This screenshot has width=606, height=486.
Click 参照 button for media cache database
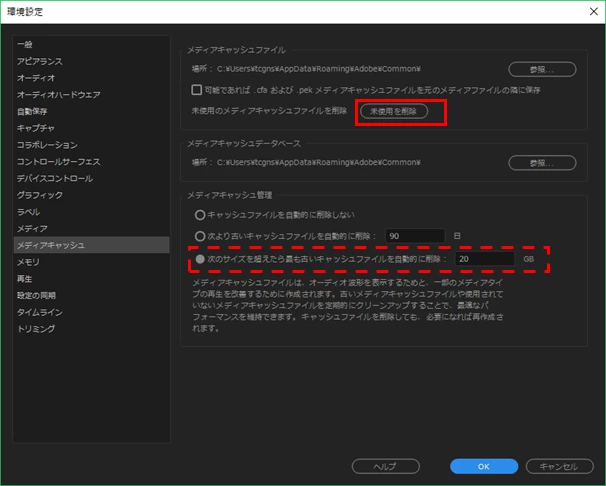click(x=542, y=163)
